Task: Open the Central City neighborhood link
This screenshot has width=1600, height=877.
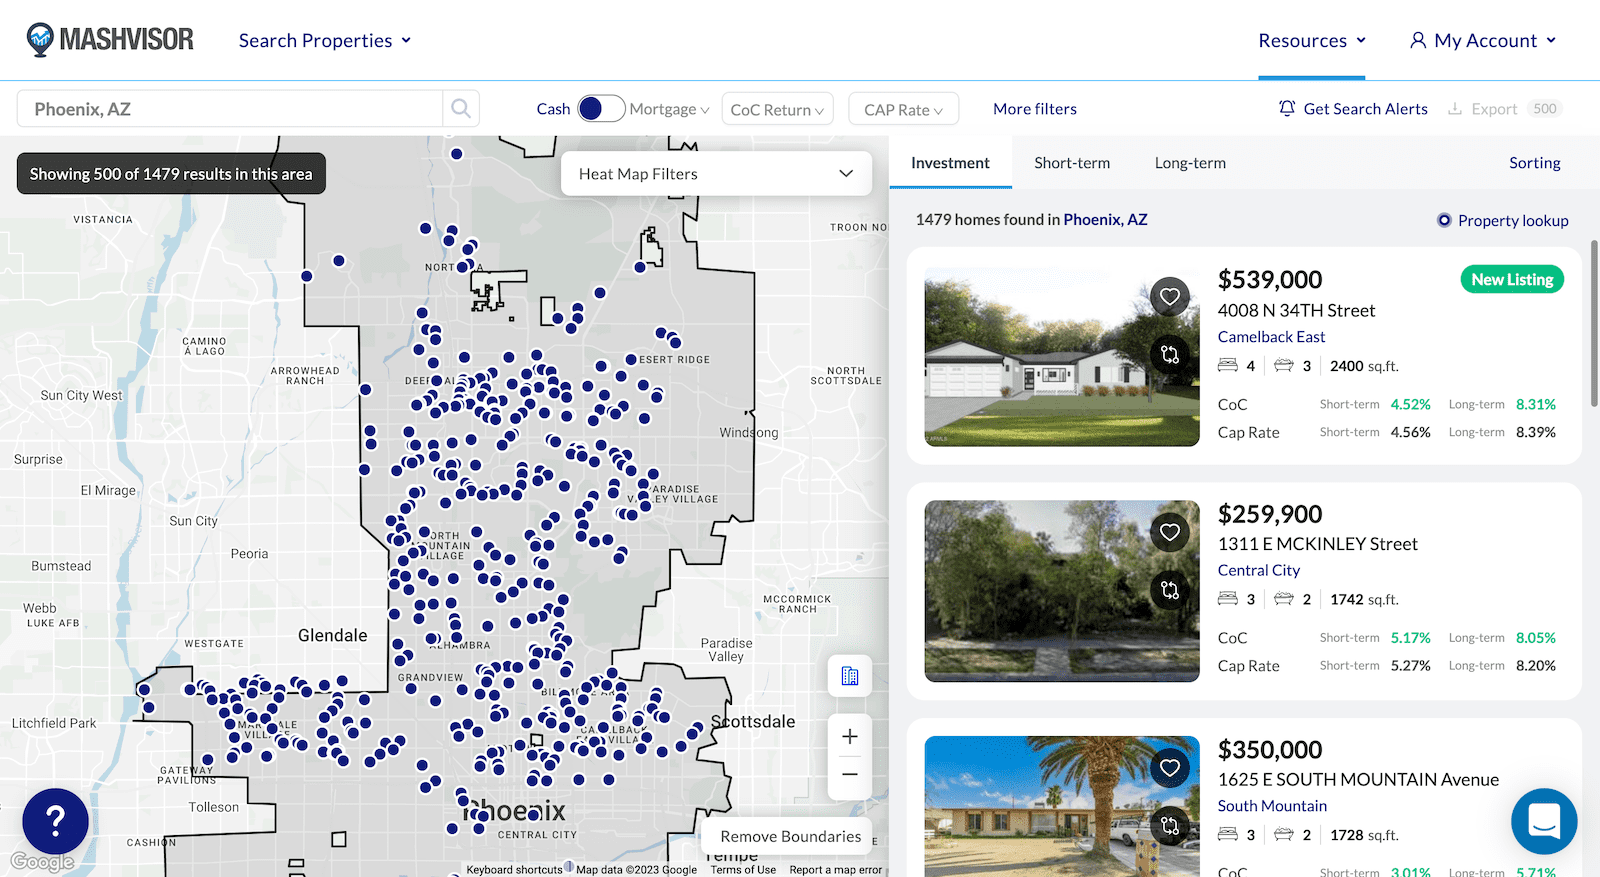Action: pos(1259,570)
